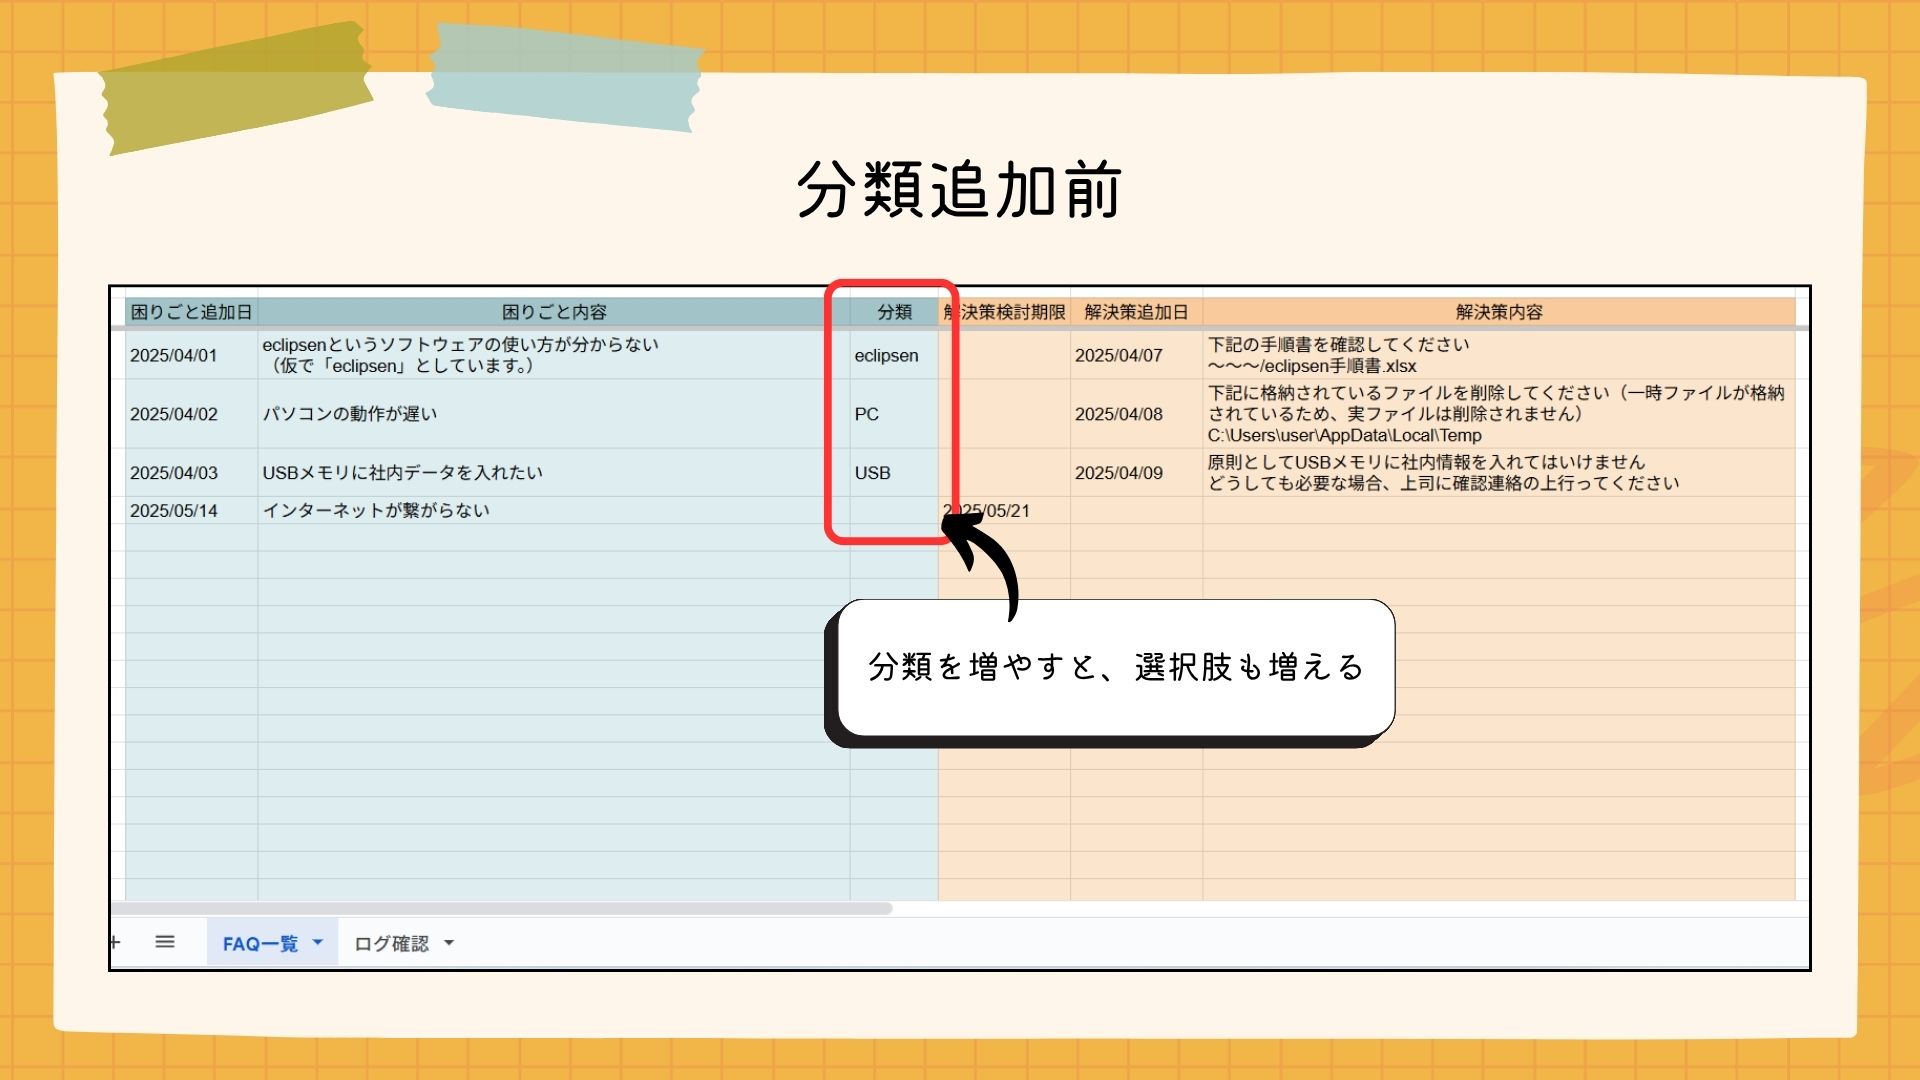Select the 困りごと内容 header cell
1920x1080 pixels.
coord(554,312)
